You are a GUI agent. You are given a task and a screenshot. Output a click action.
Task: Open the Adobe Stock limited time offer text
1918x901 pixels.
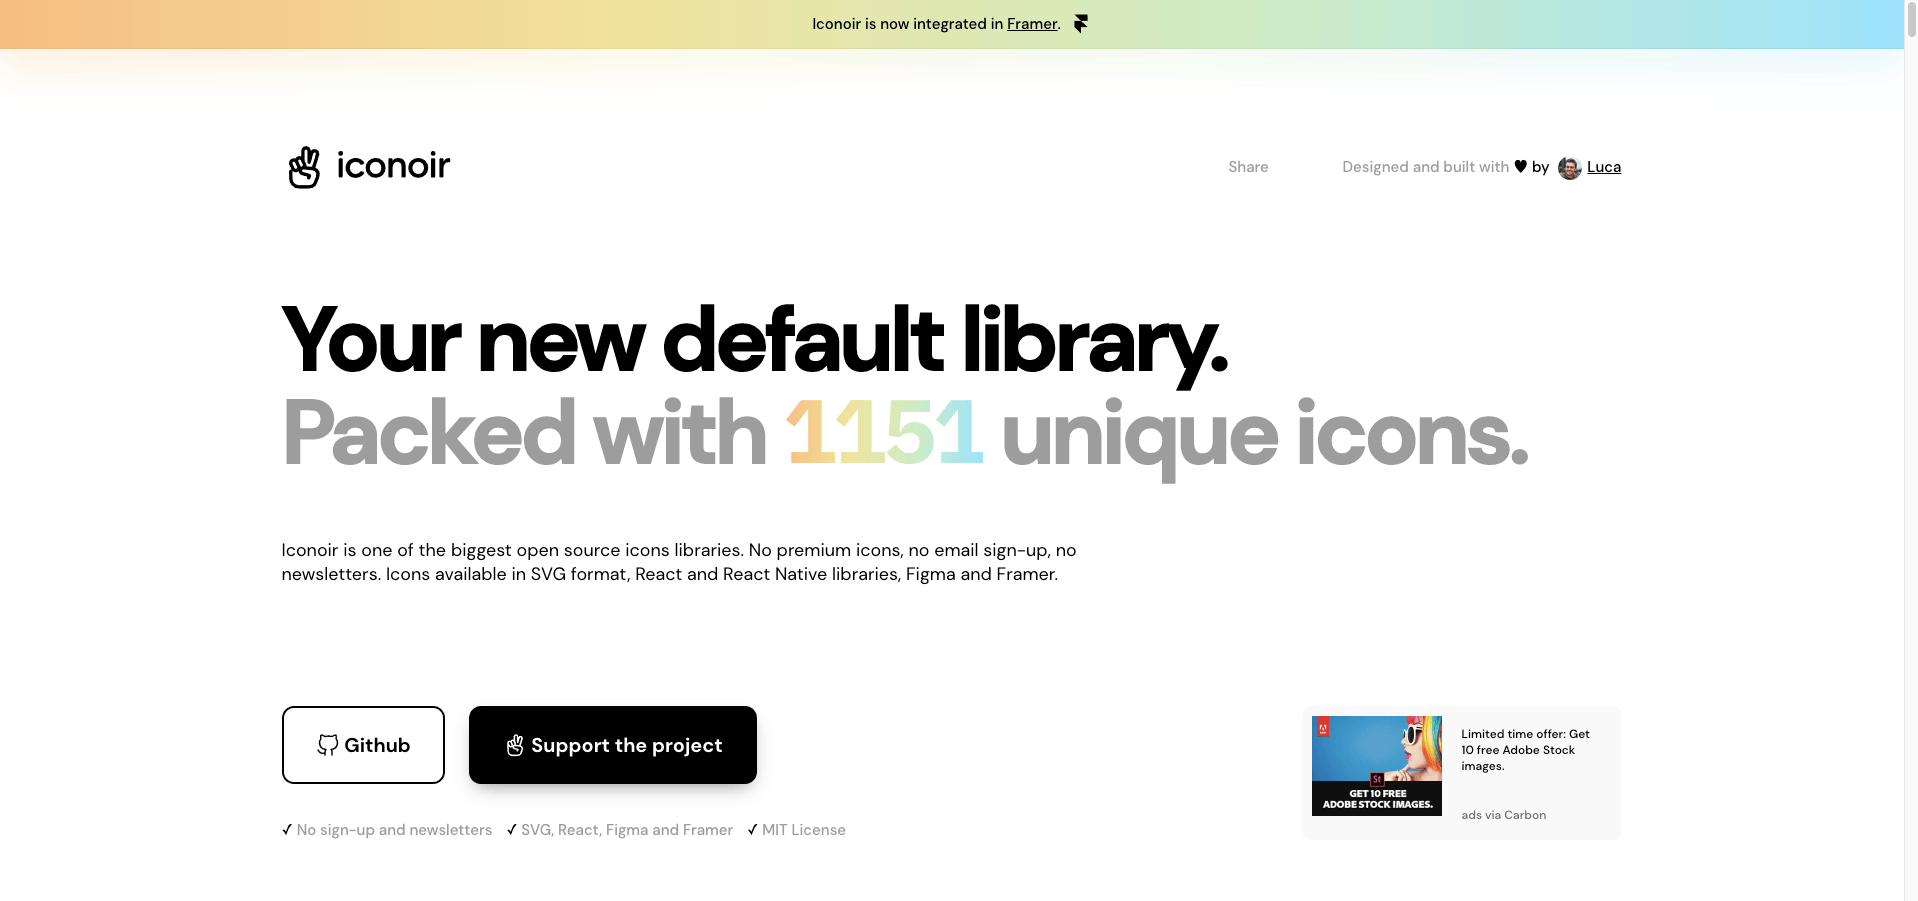click(x=1525, y=750)
